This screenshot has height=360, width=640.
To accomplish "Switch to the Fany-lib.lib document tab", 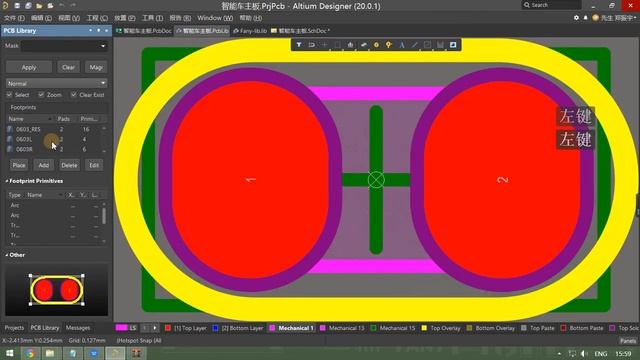I will [x=250, y=31].
